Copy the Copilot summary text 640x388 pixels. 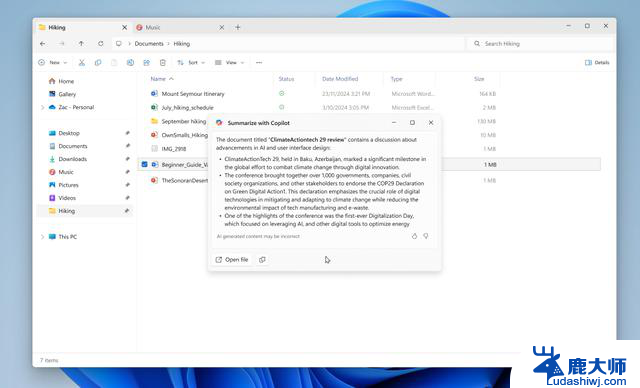[262, 259]
